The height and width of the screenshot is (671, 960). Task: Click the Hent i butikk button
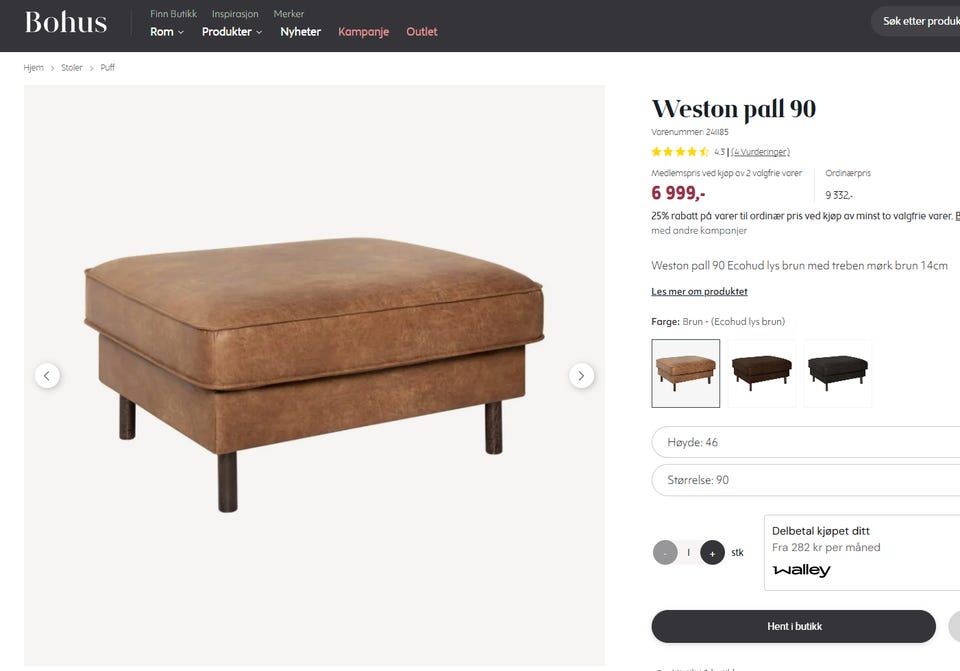[793, 626]
